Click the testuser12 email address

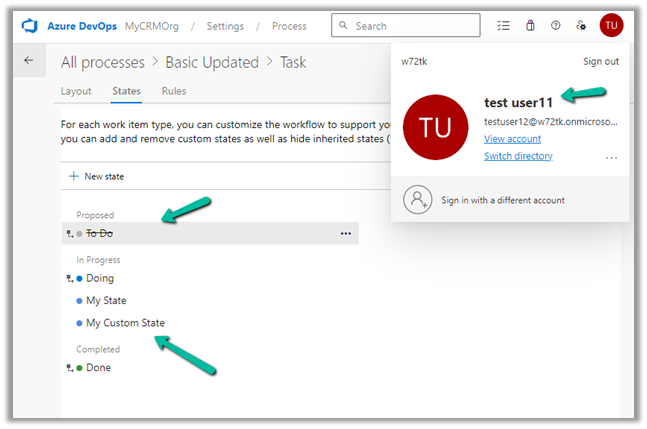point(550,122)
